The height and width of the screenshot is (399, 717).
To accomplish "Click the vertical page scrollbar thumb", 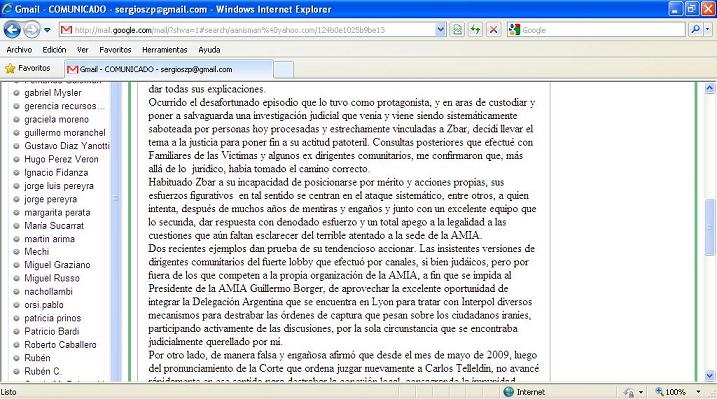I will pyautogui.click(x=710, y=227).
